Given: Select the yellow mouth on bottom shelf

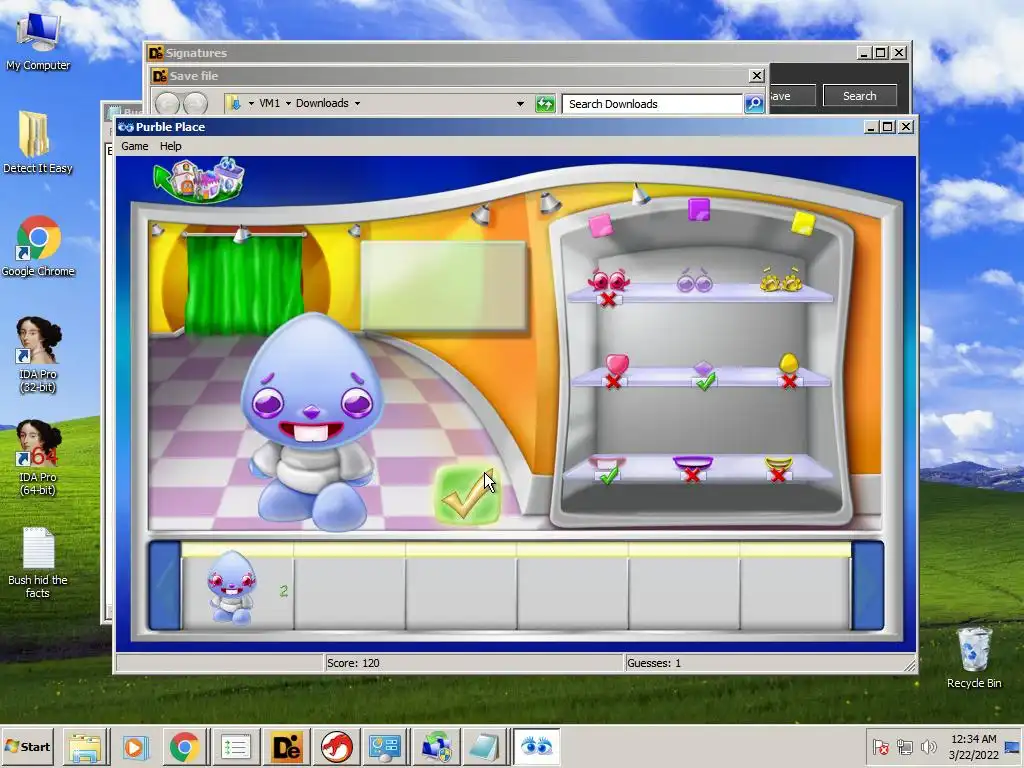Looking at the screenshot, I should (778, 463).
